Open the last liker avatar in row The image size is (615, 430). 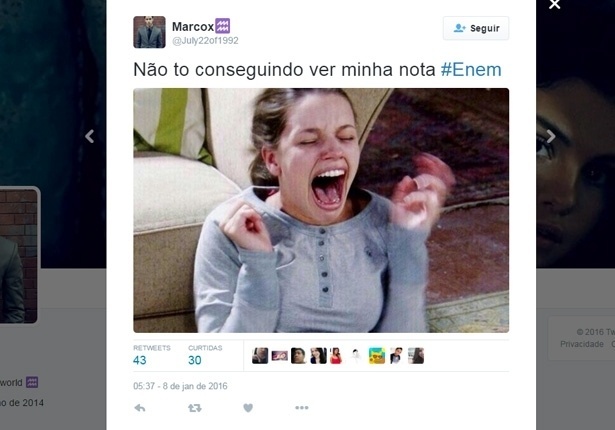click(x=416, y=356)
